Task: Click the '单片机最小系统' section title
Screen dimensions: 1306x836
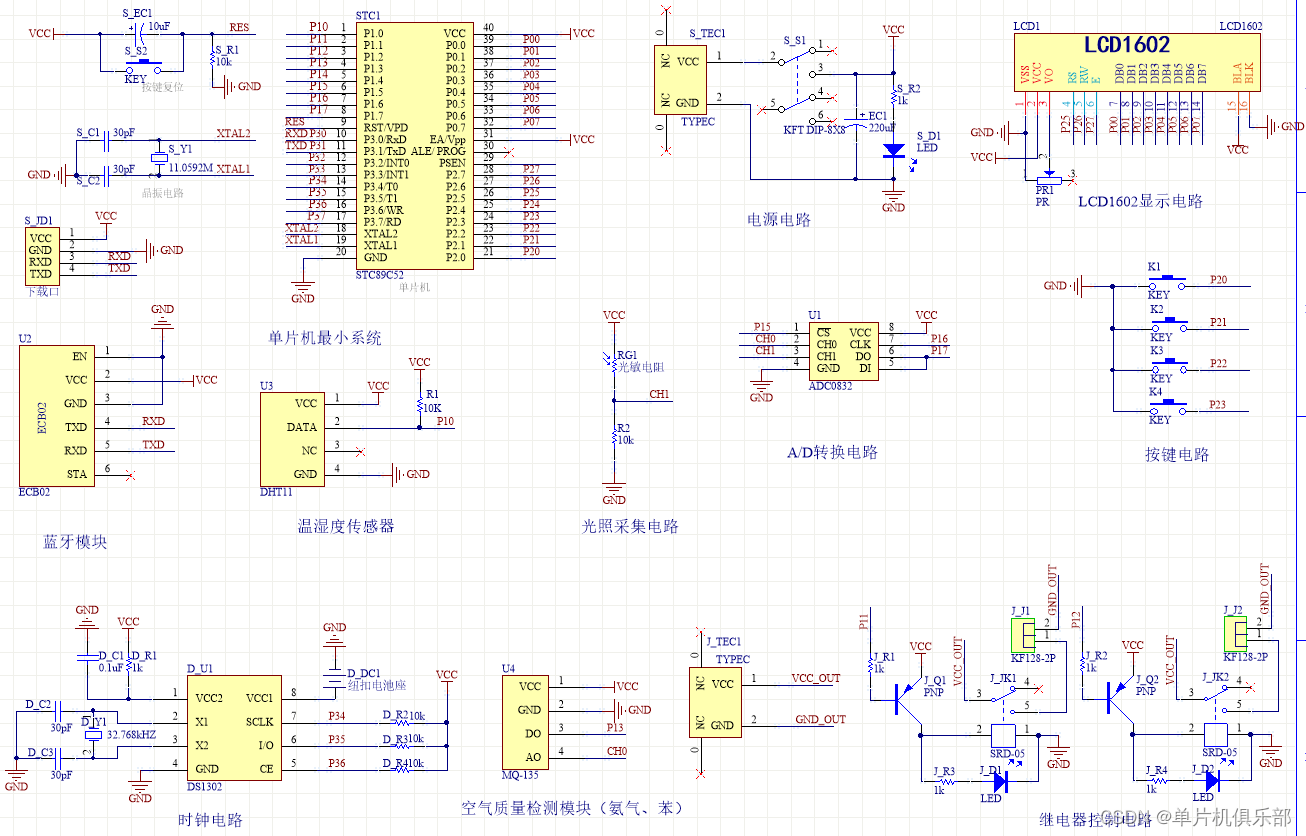Action: tap(325, 338)
